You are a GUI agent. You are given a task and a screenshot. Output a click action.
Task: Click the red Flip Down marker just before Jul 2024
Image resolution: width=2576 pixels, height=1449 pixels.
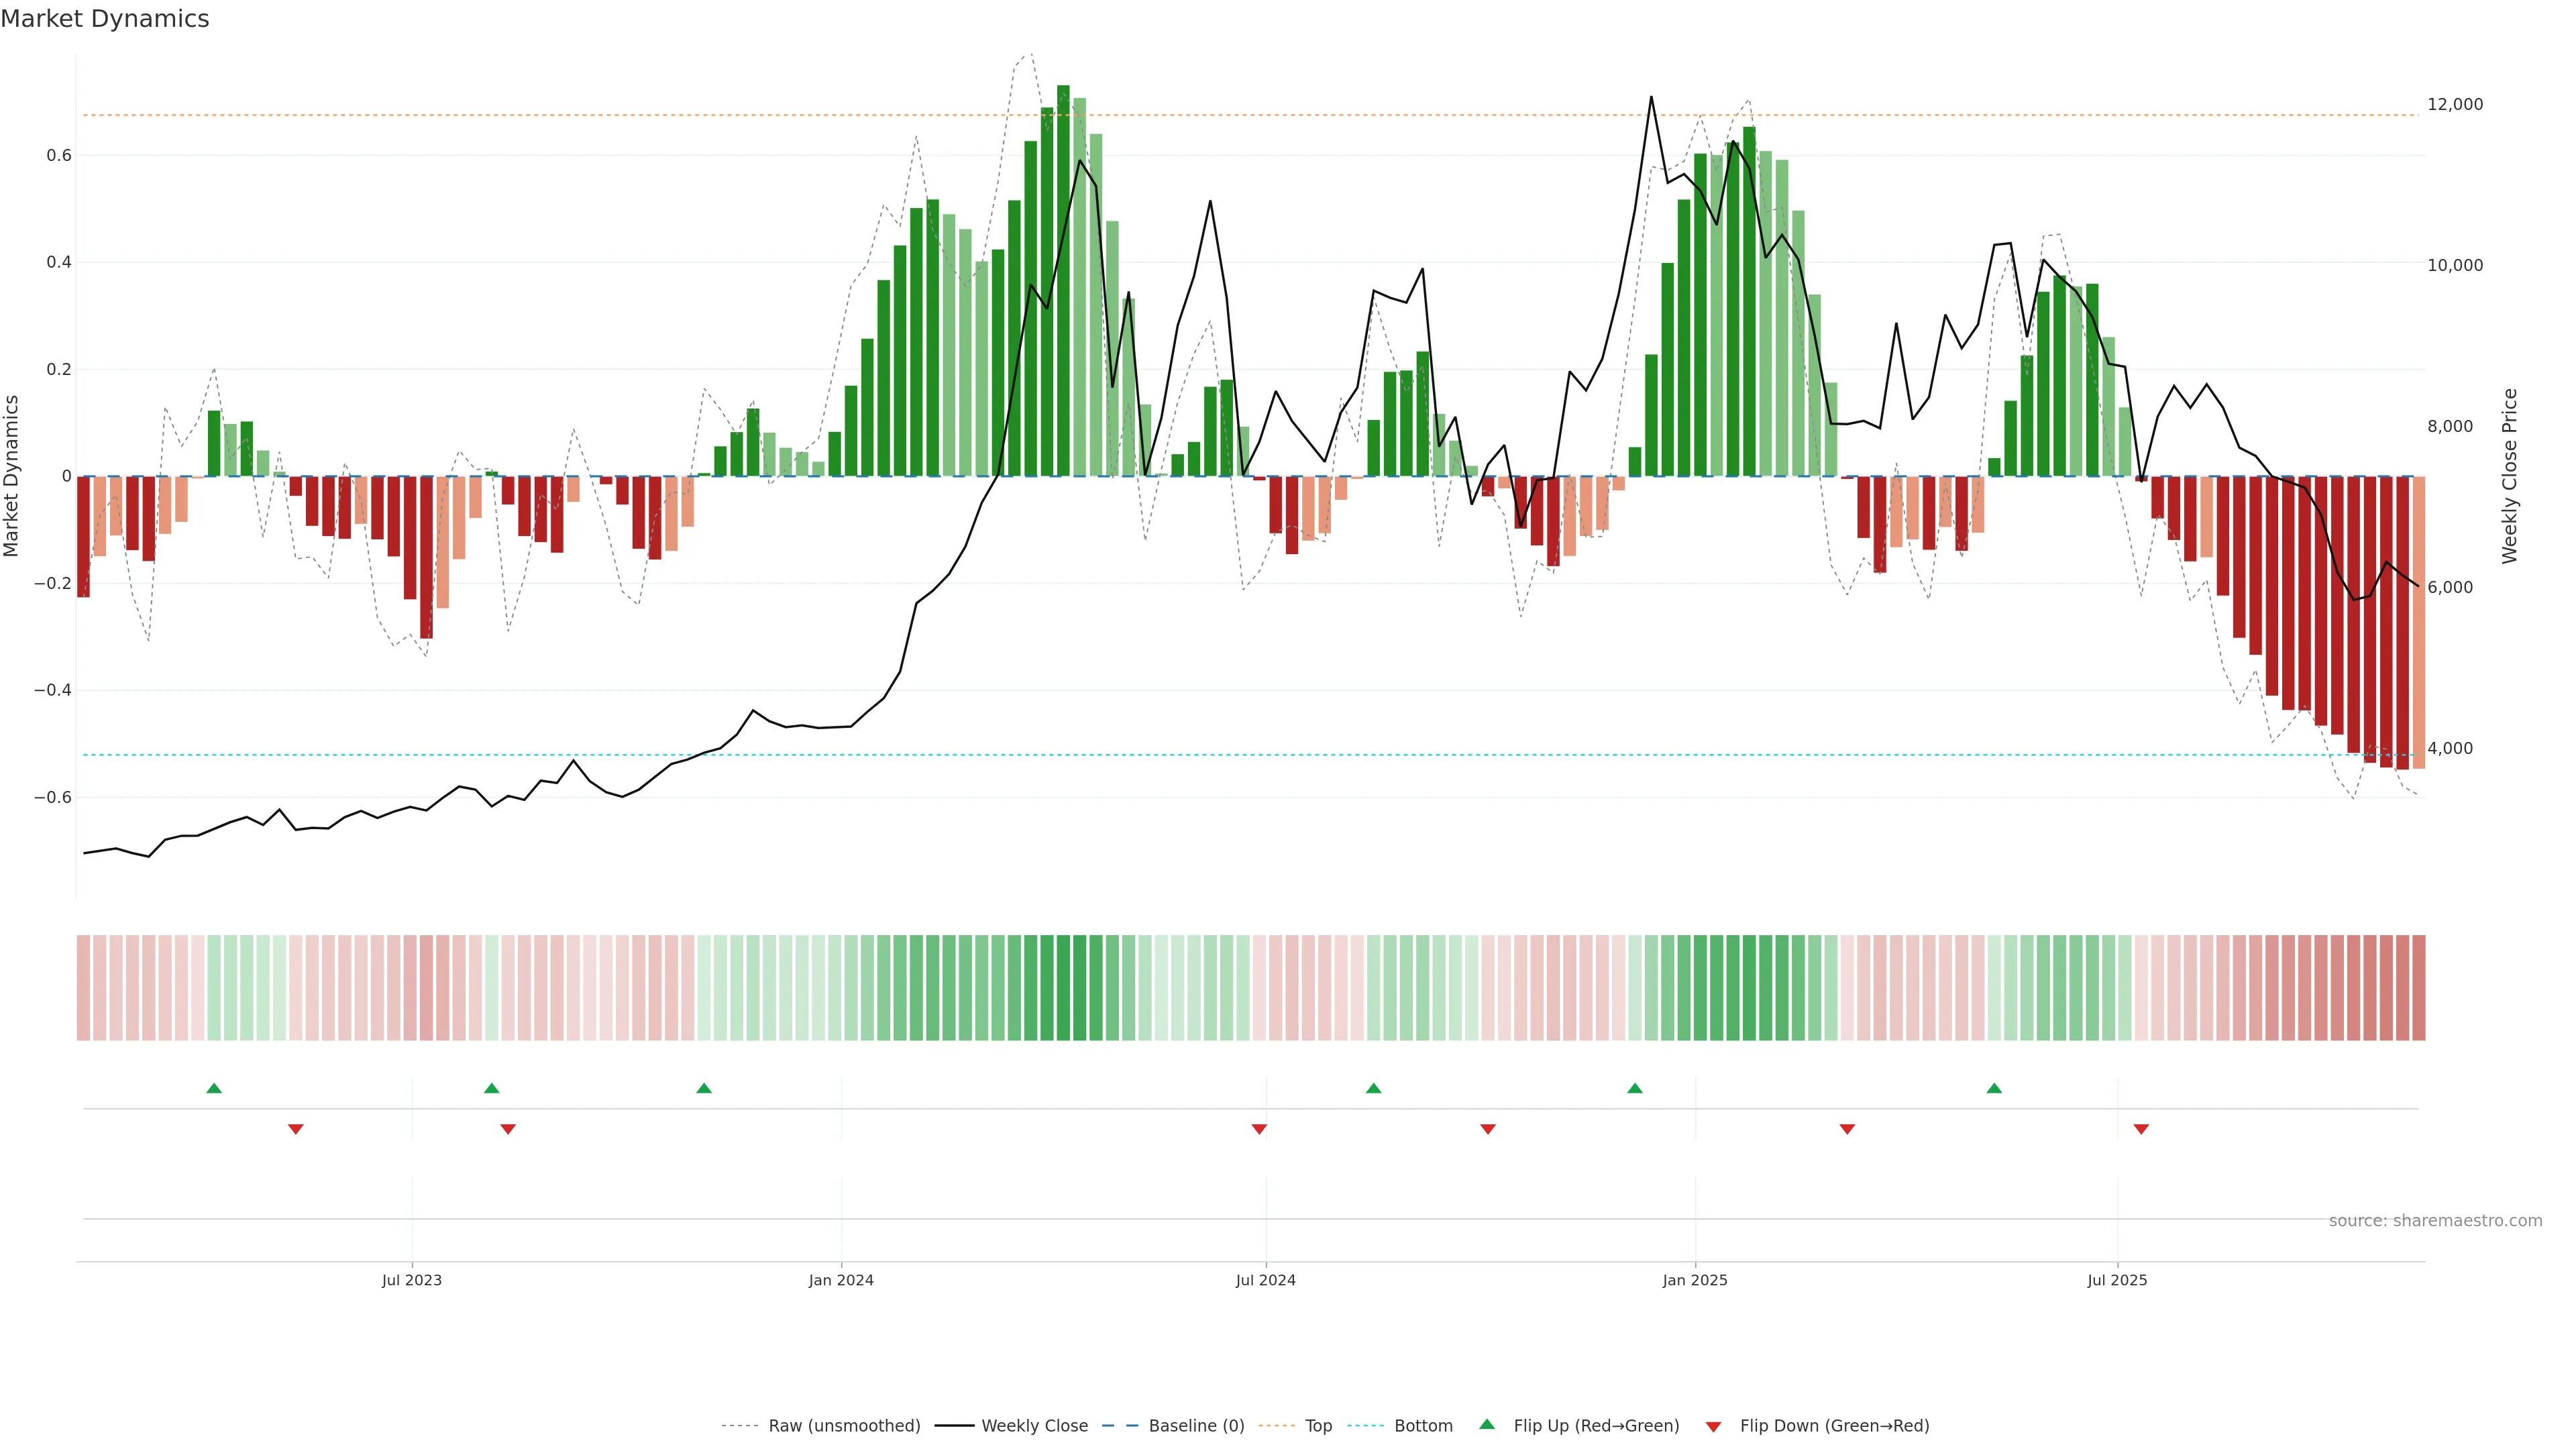[x=1259, y=1129]
